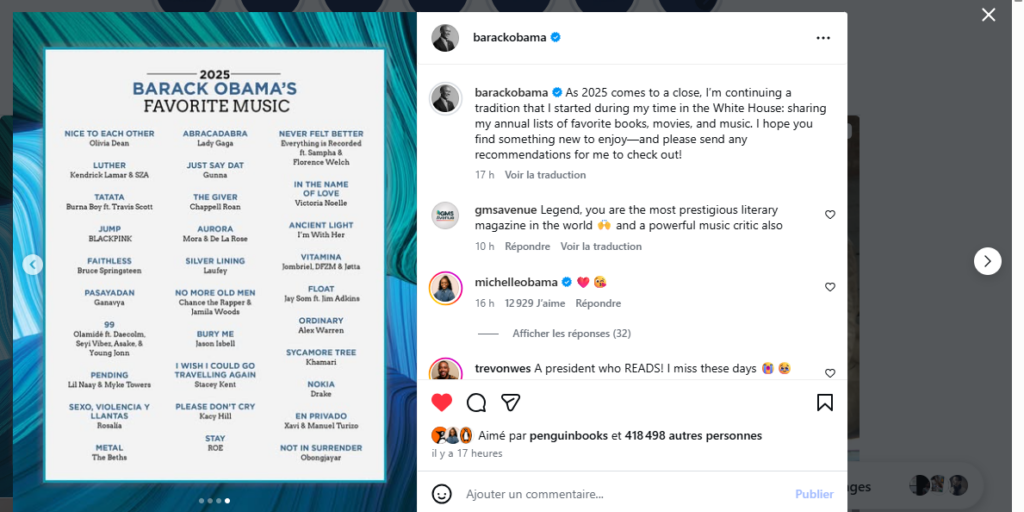Close the post viewer with the X
1024x512 pixels.
988,14
